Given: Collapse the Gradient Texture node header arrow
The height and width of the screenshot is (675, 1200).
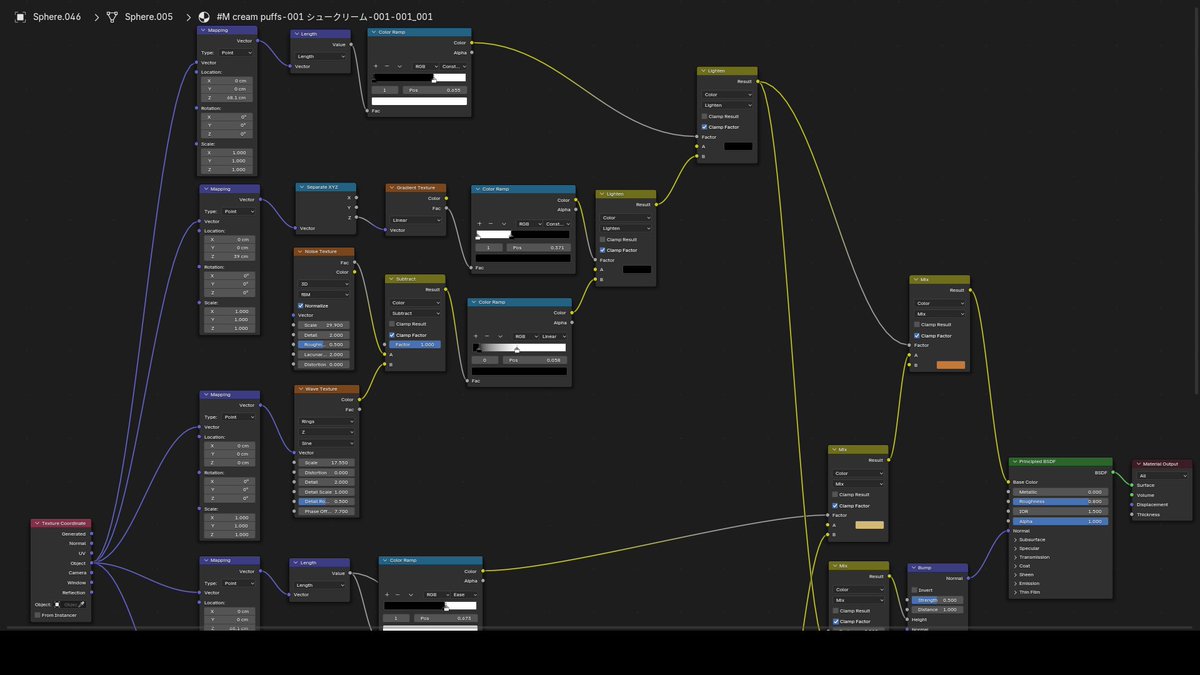Looking at the screenshot, I should tap(391, 187).
